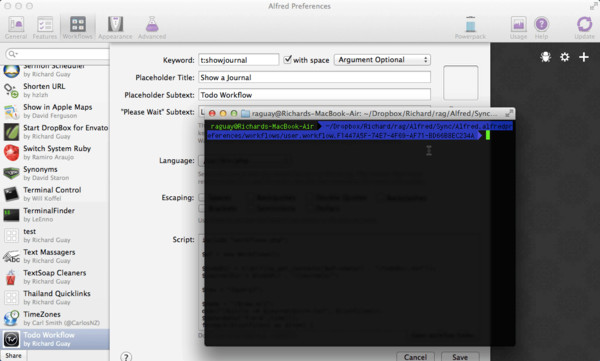This screenshot has width=600, height=361.
Task: Click the TextSoap Cleaners icon
Action: [x=11, y=276]
